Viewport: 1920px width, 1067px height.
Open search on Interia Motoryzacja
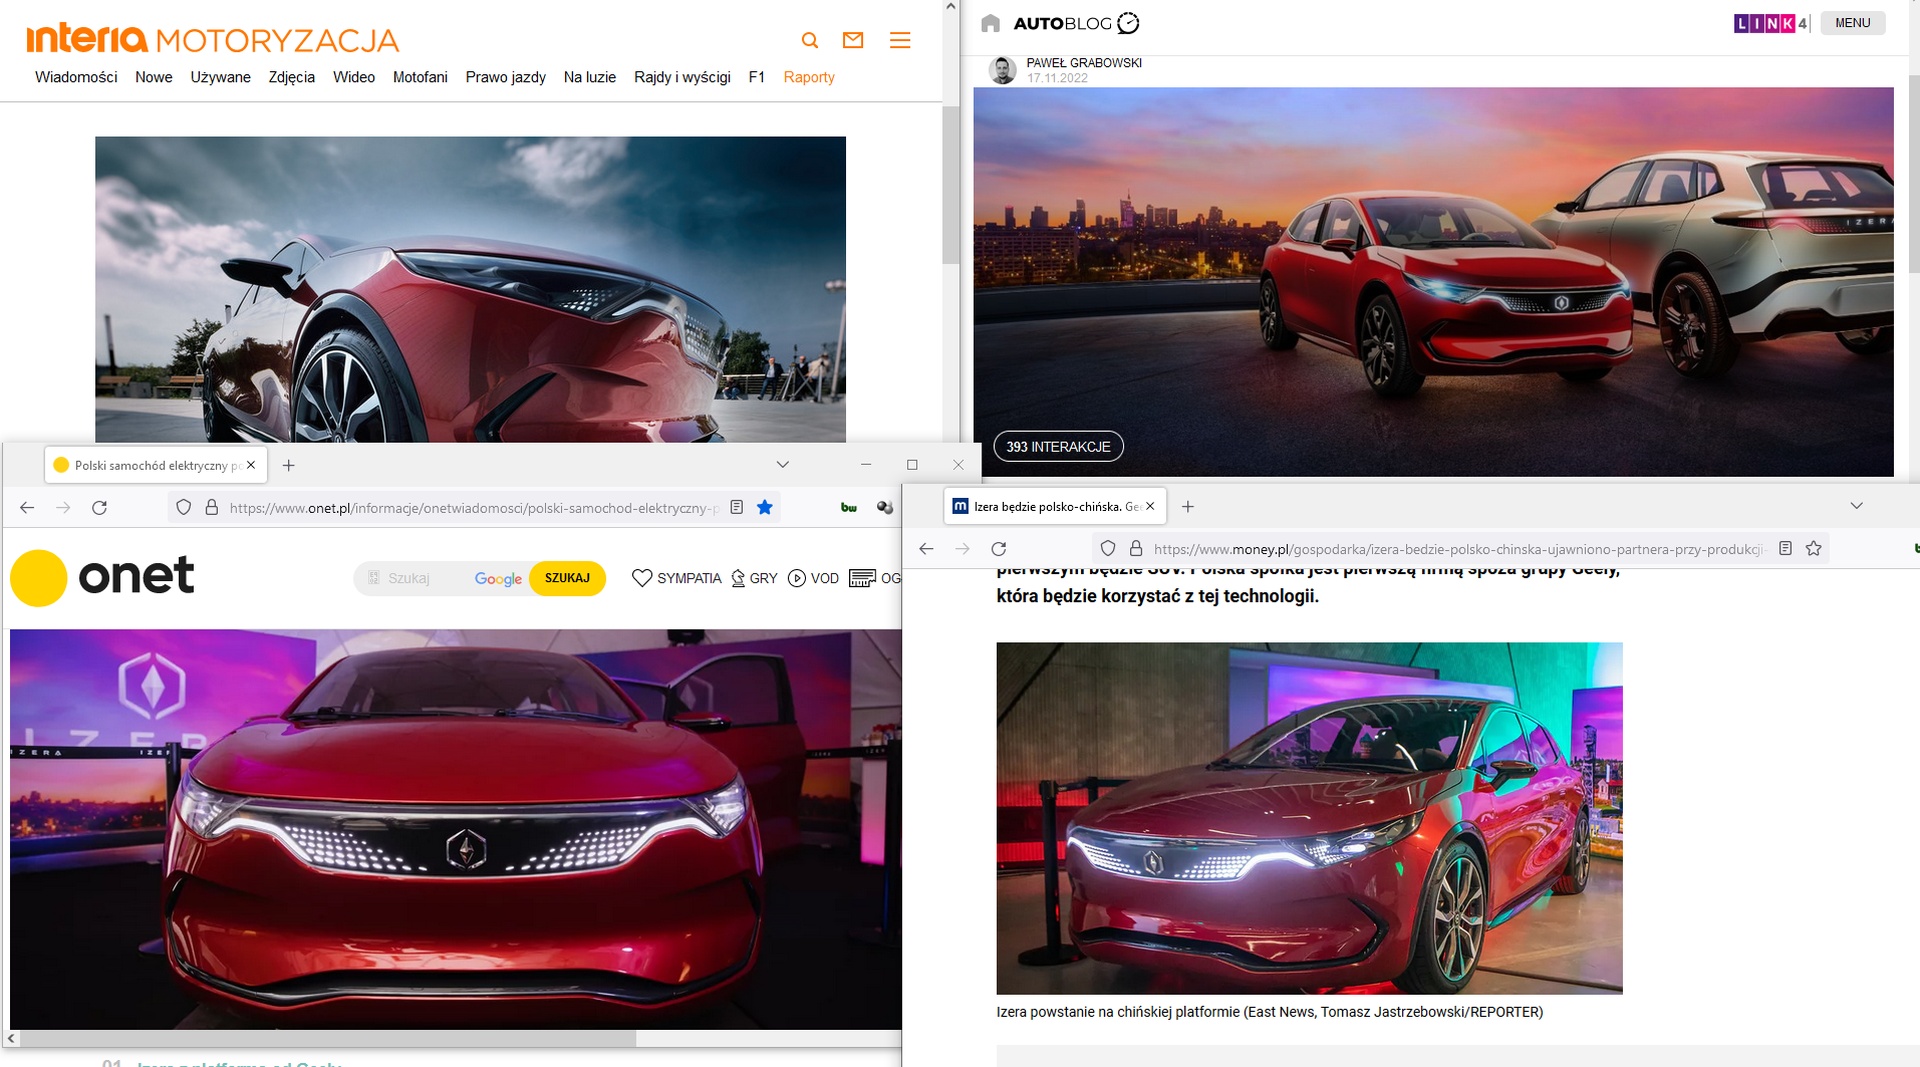coord(810,40)
